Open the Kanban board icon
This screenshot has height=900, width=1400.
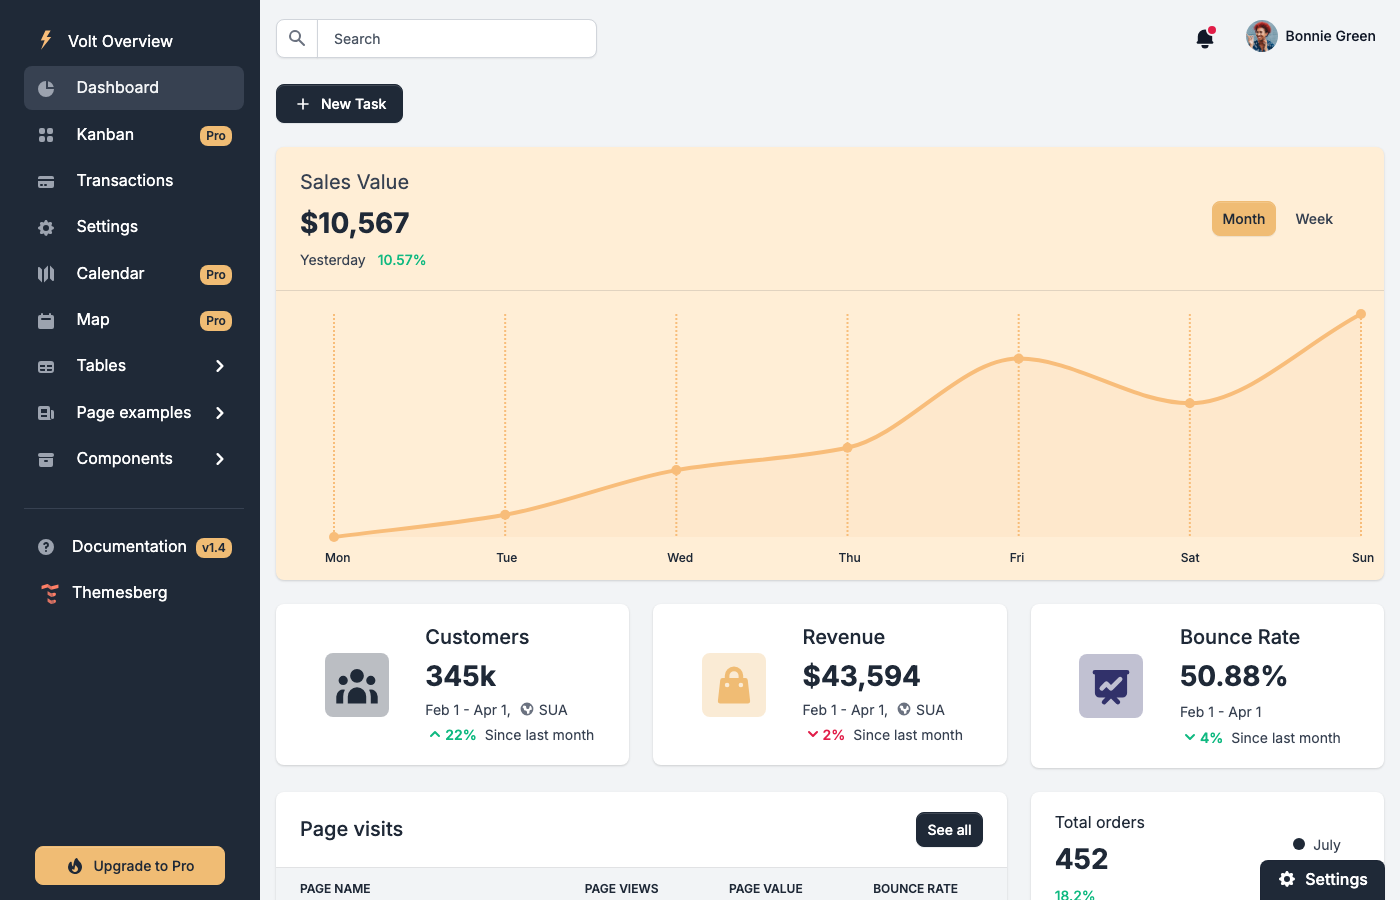click(x=46, y=134)
